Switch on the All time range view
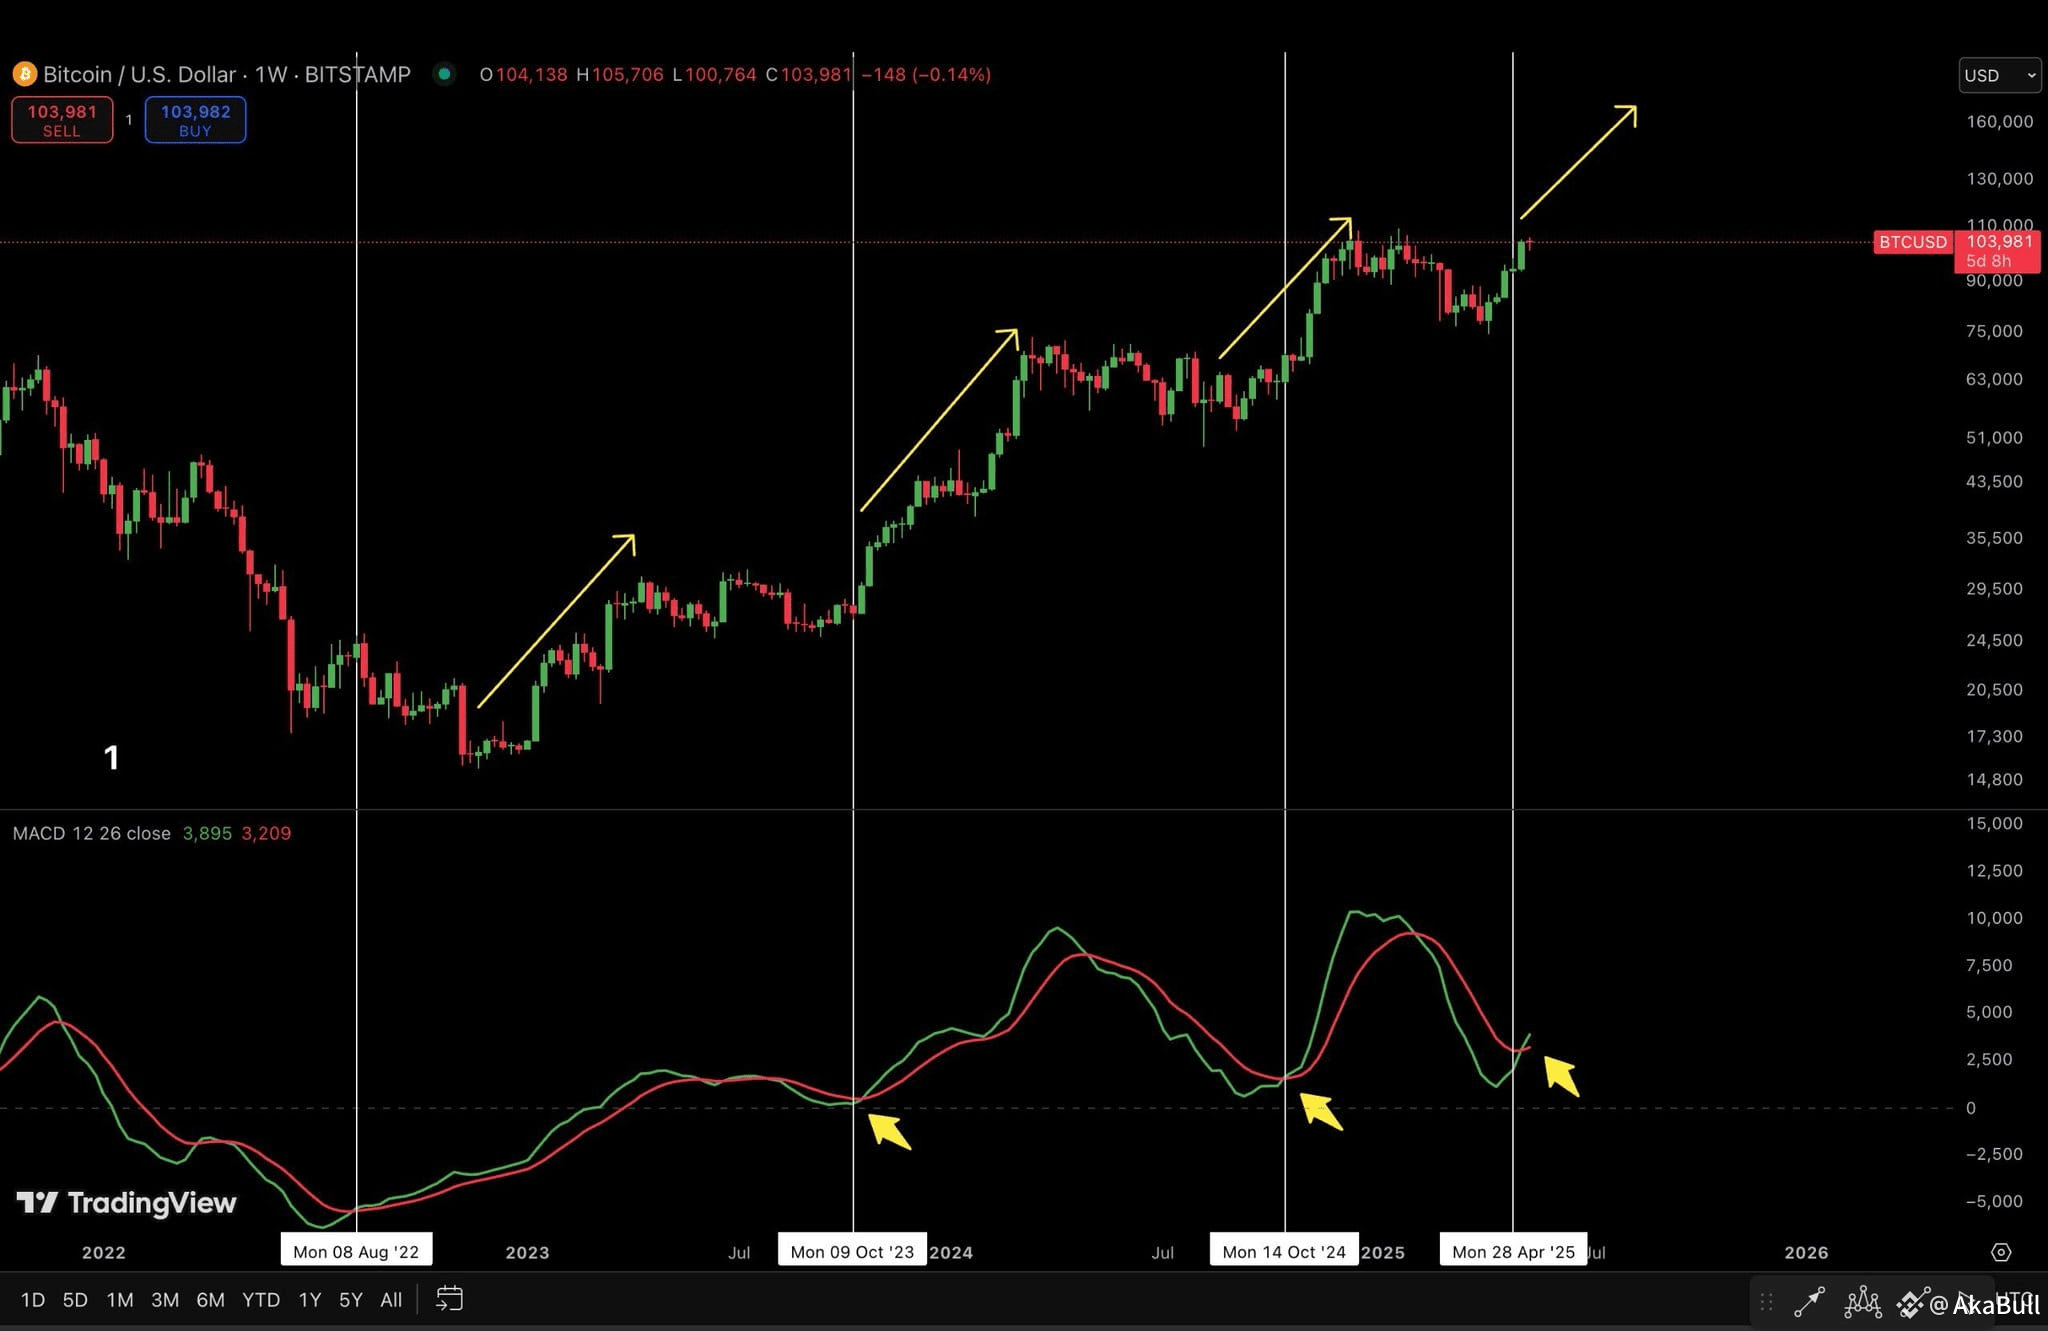Viewport: 2048px width, 1331px height. [x=390, y=1299]
